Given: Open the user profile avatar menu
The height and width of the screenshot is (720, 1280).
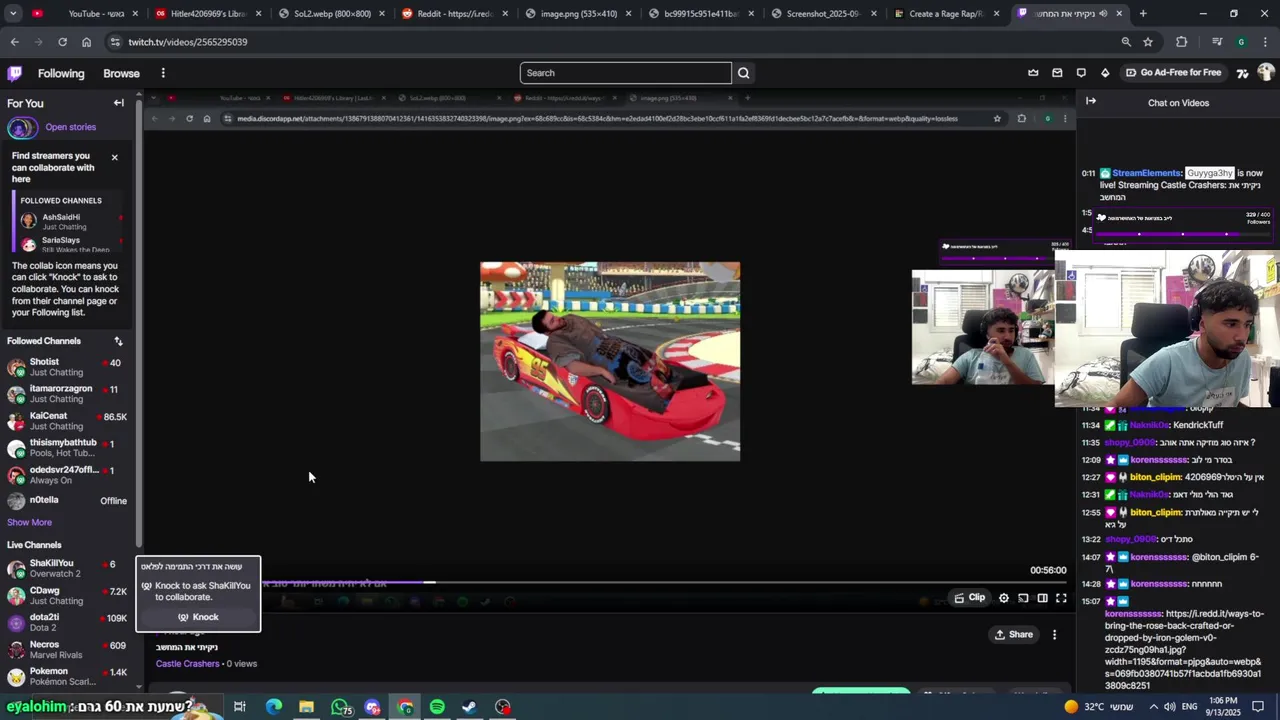Looking at the screenshot, I should tap(1266, 73).
